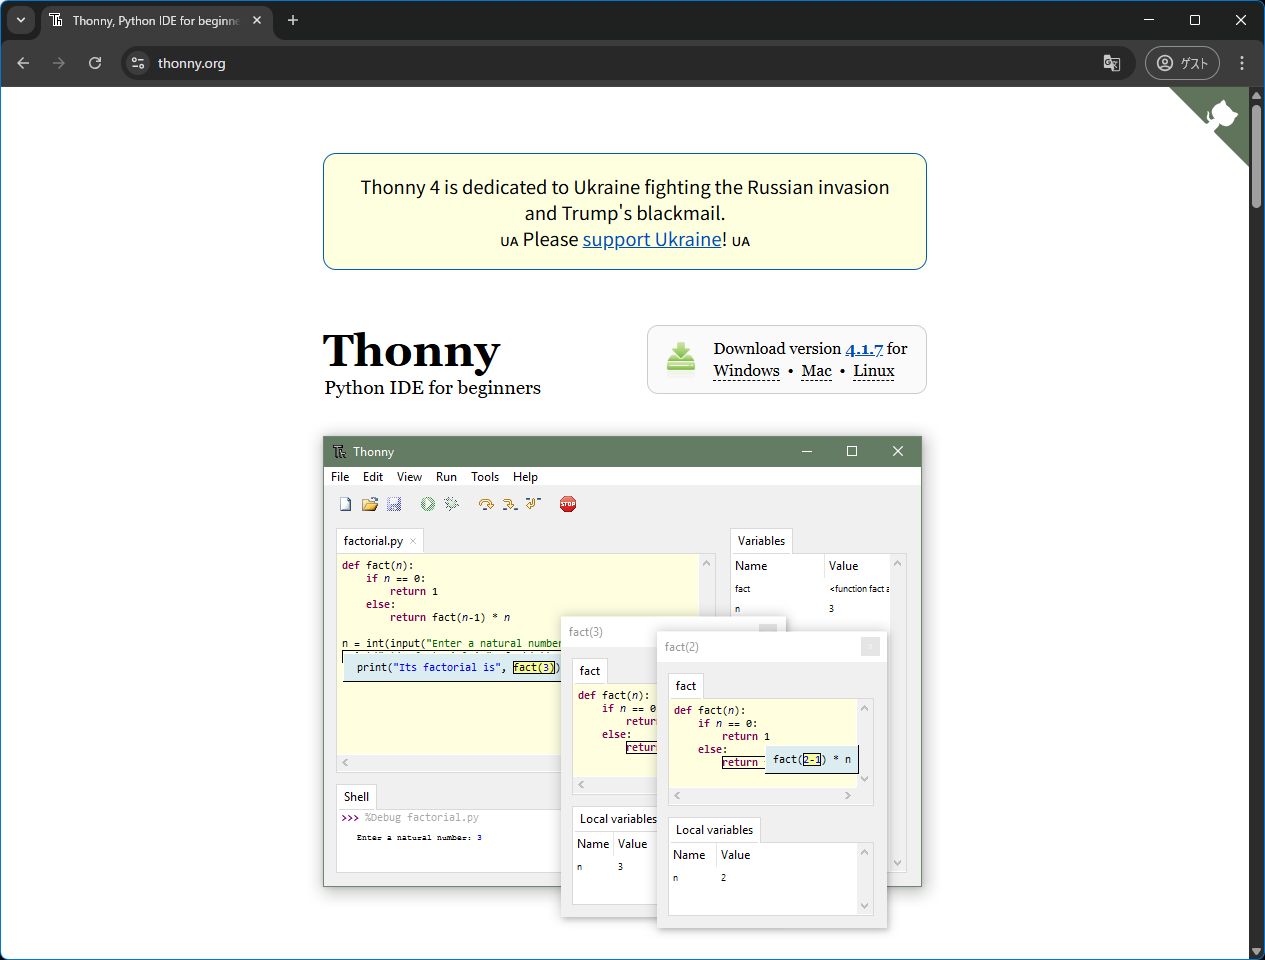This screenshot has height=960, width=1265.
Task: Select the fact tab in fact(2) window
Action: coord(686,686)
